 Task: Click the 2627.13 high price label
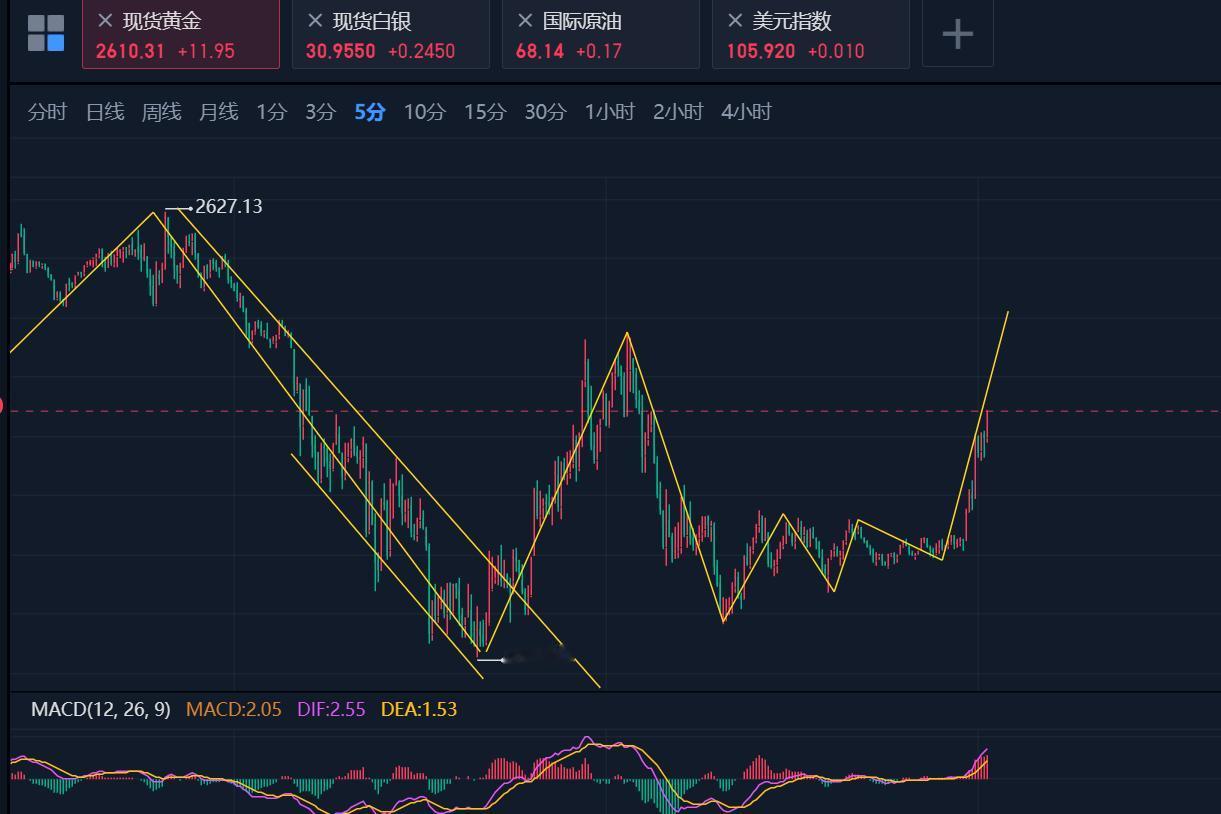(229, 206)
